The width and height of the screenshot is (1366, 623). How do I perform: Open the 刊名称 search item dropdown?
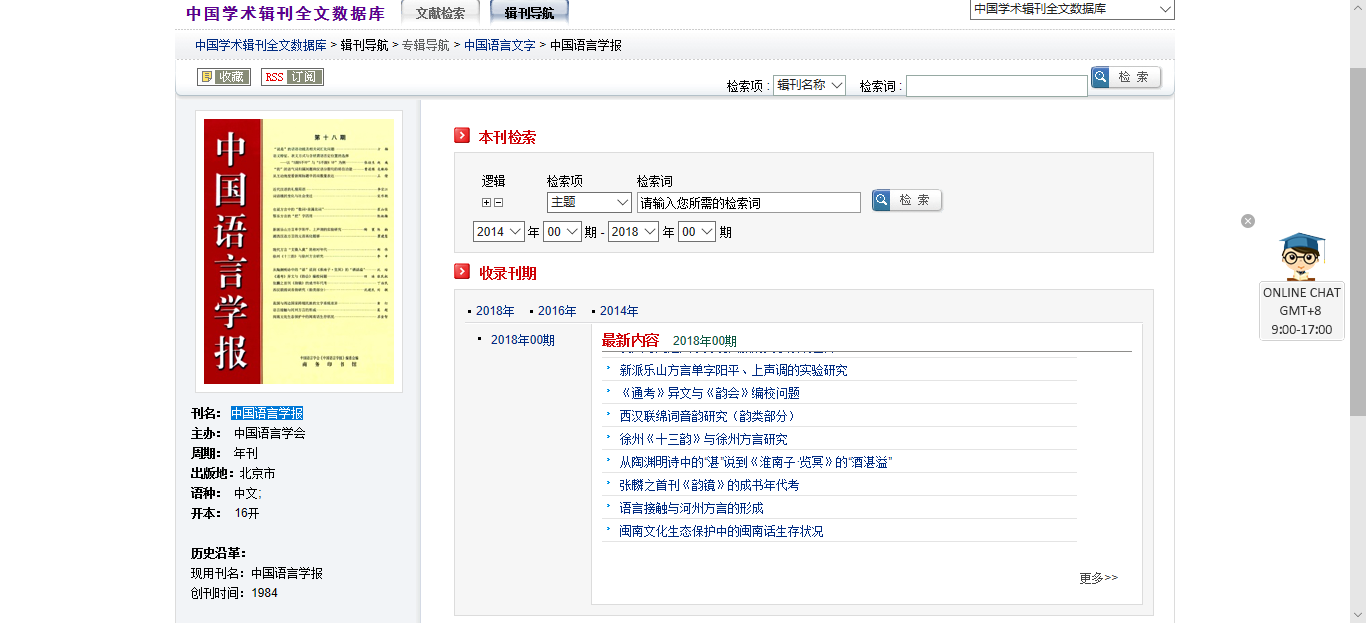click(810, 86)
